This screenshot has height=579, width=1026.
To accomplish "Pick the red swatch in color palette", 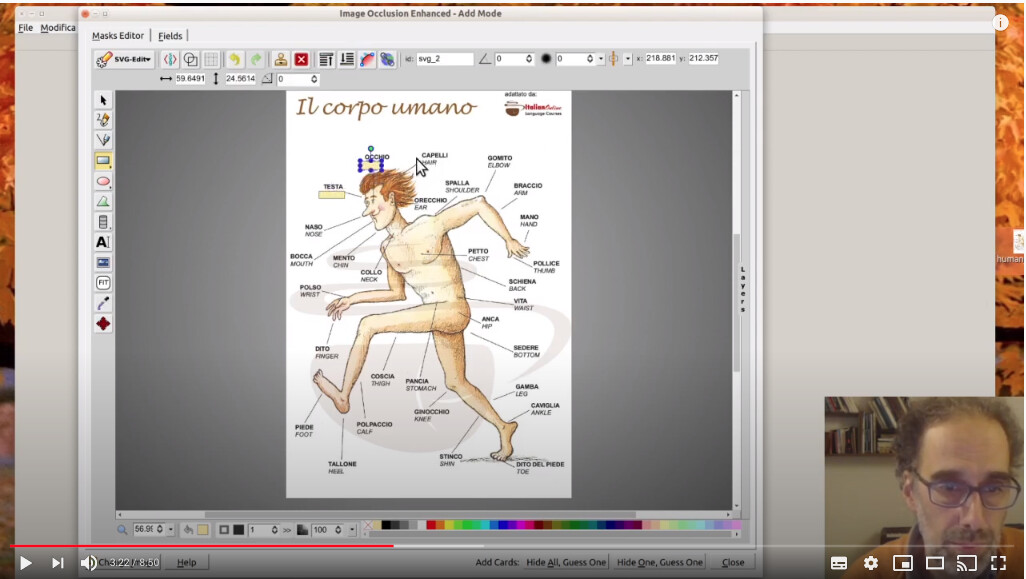I will pyautogui.click(x=431, y=525).
